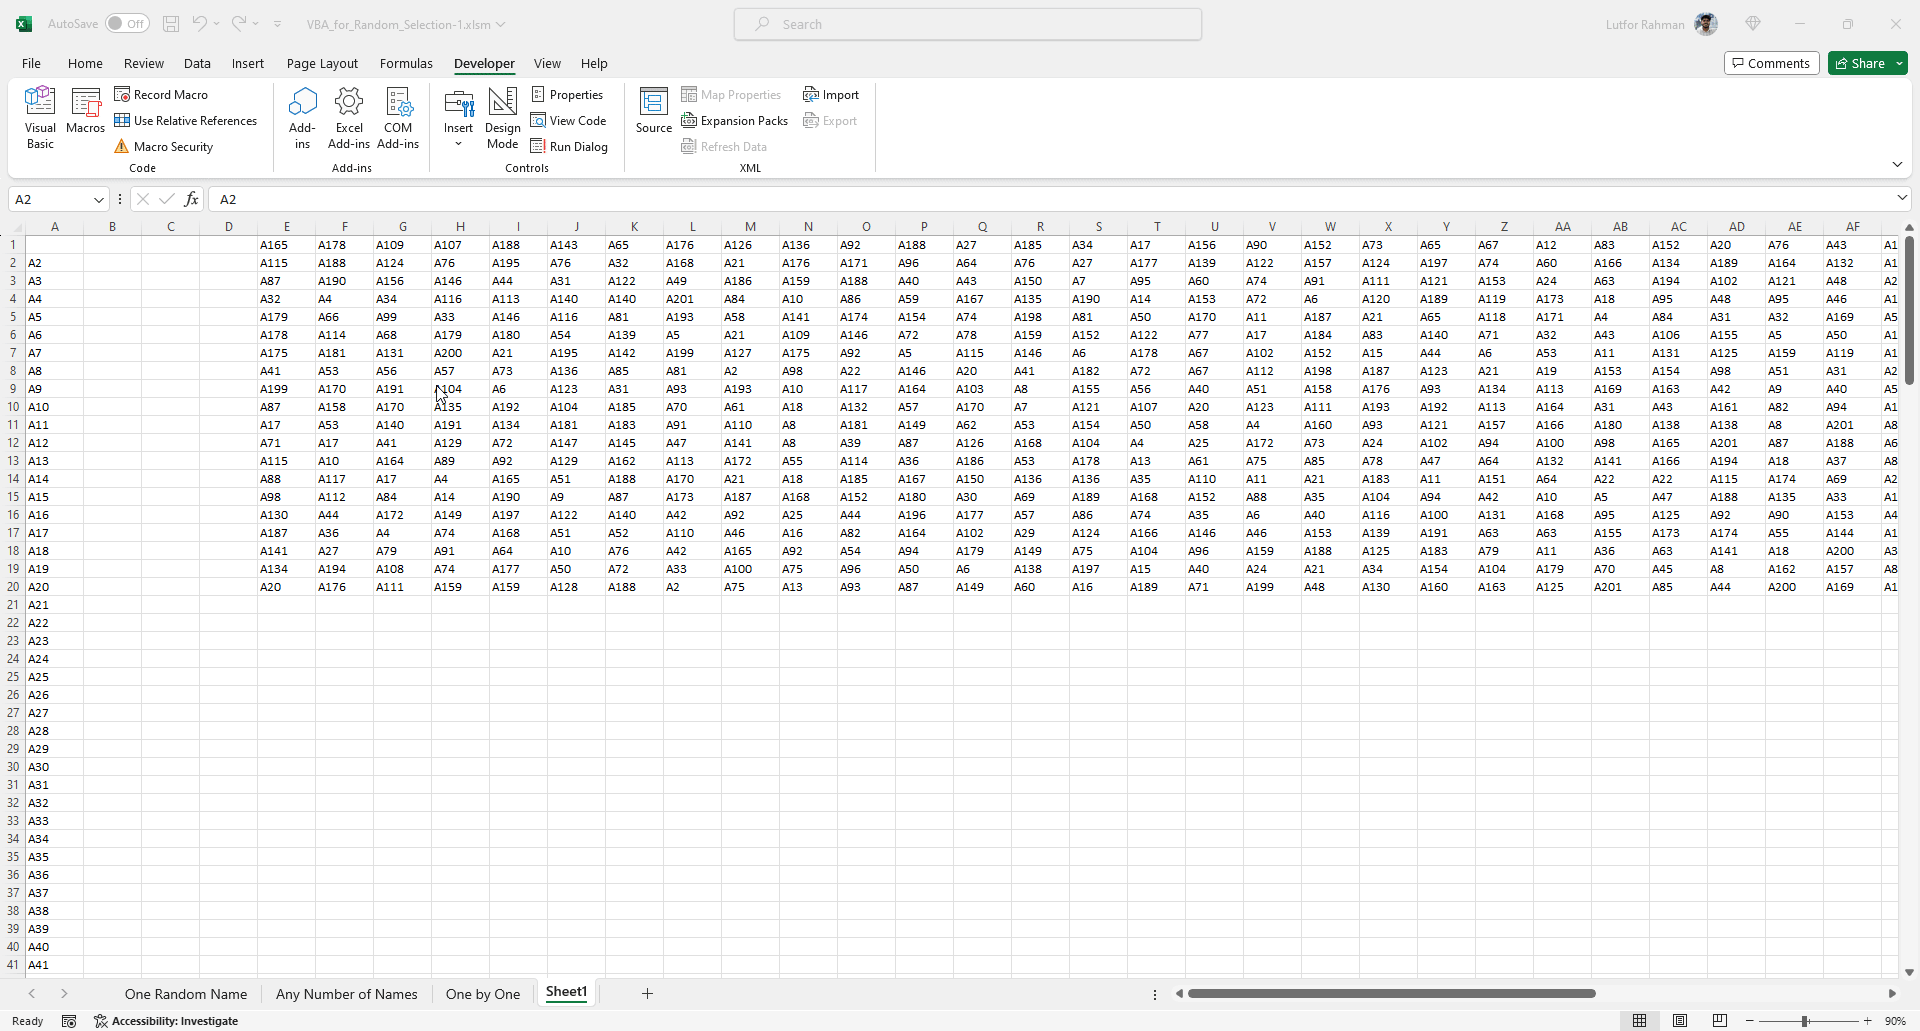1920x1031 pixels.
Task: Select the Sheet1 tab
Action: point(566,993)
